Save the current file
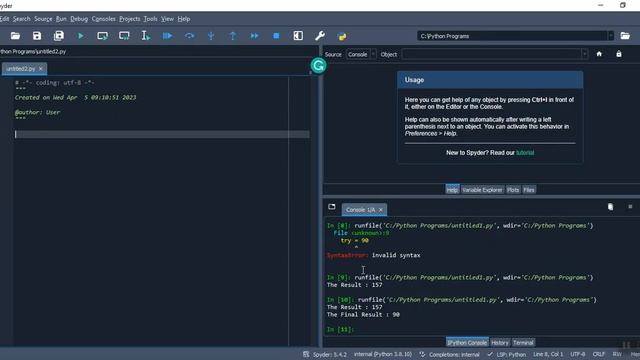This screenshot has width=640, height=360. tap(37, 36)
